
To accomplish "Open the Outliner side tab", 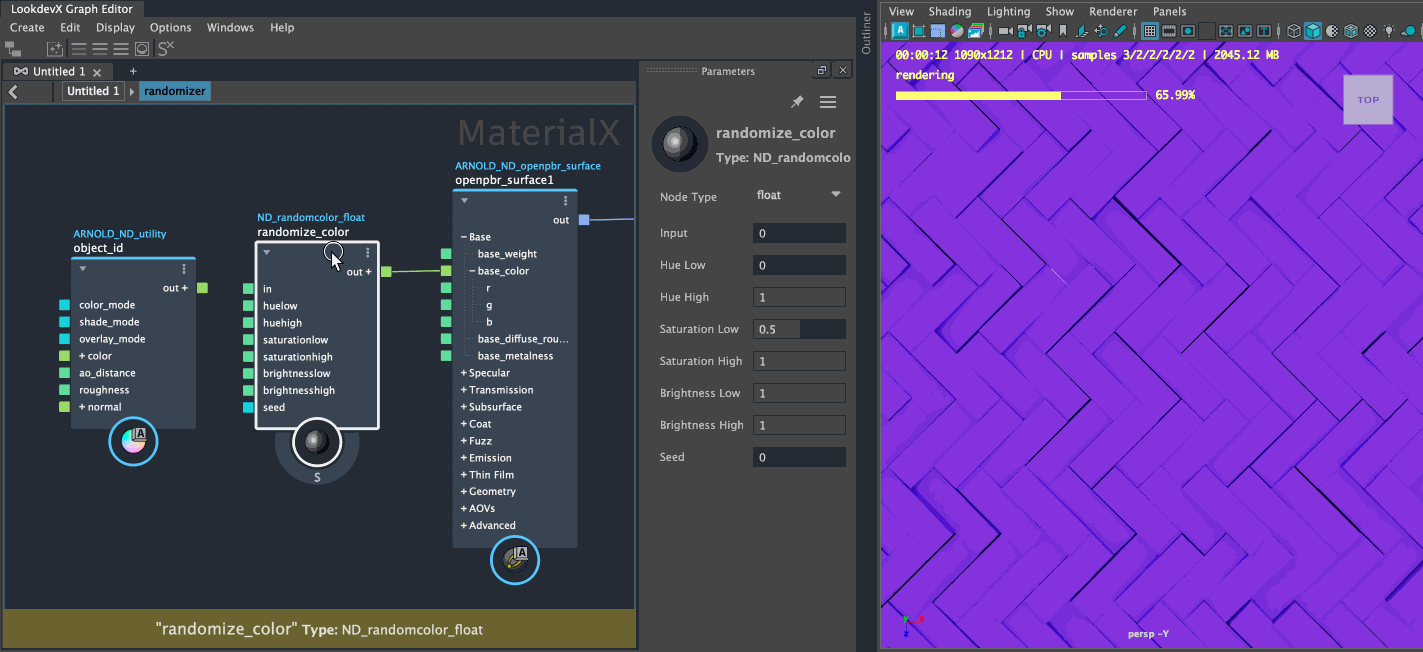I will [867, 35].
